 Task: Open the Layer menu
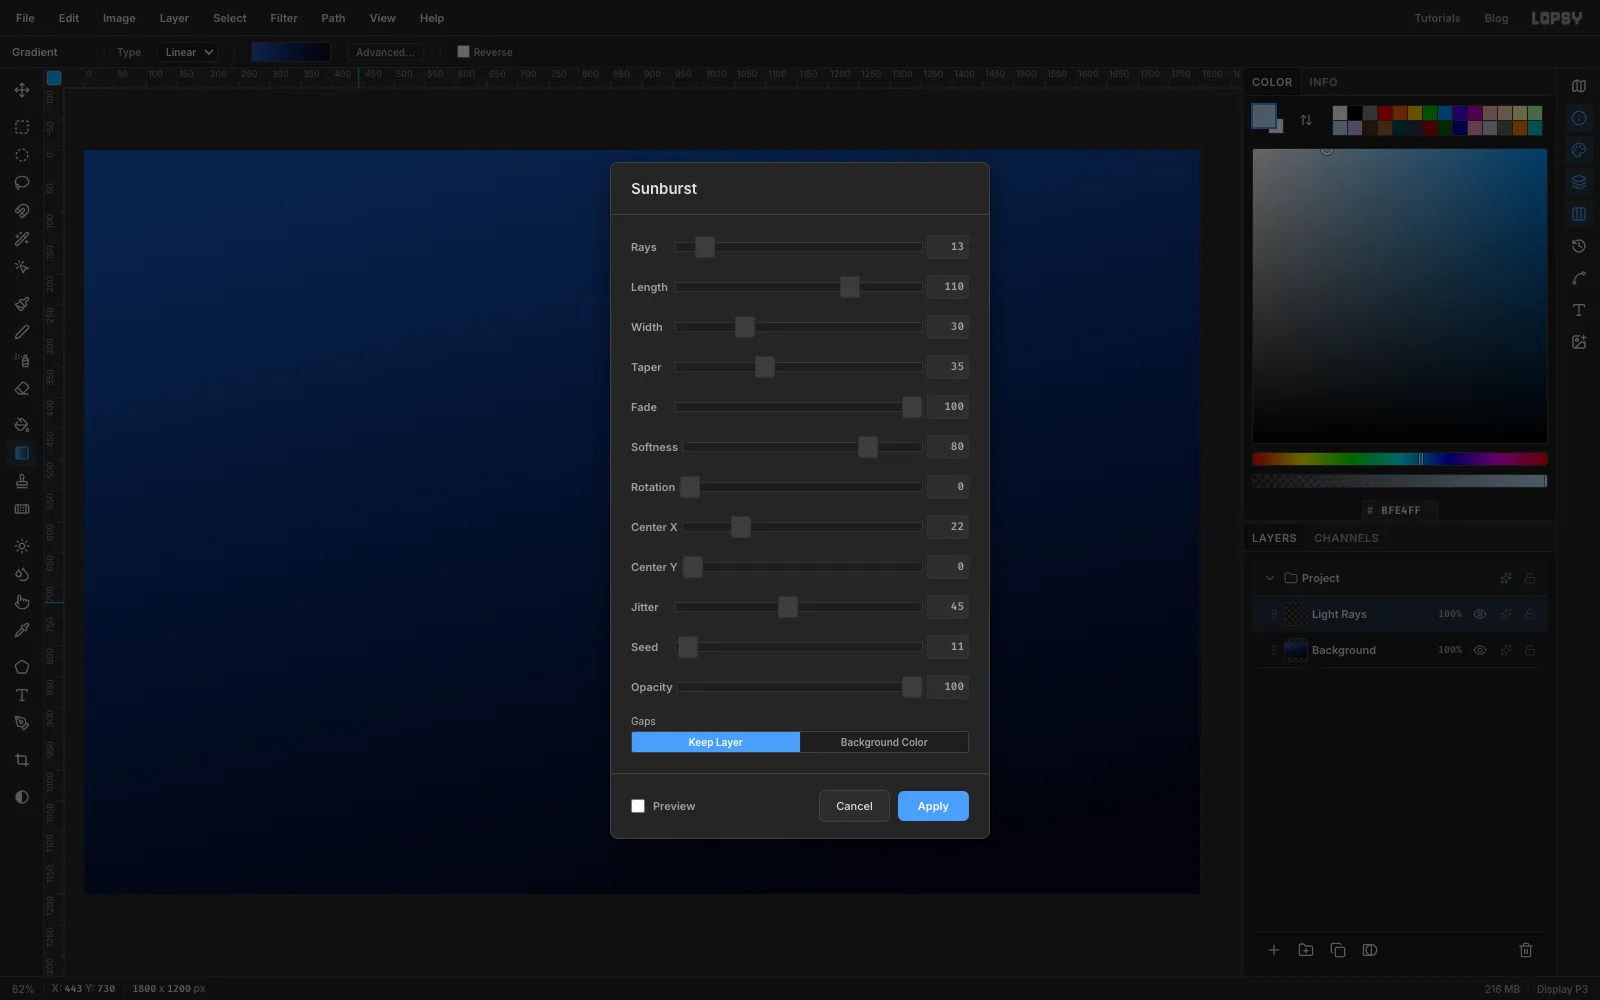coord(174,18)
